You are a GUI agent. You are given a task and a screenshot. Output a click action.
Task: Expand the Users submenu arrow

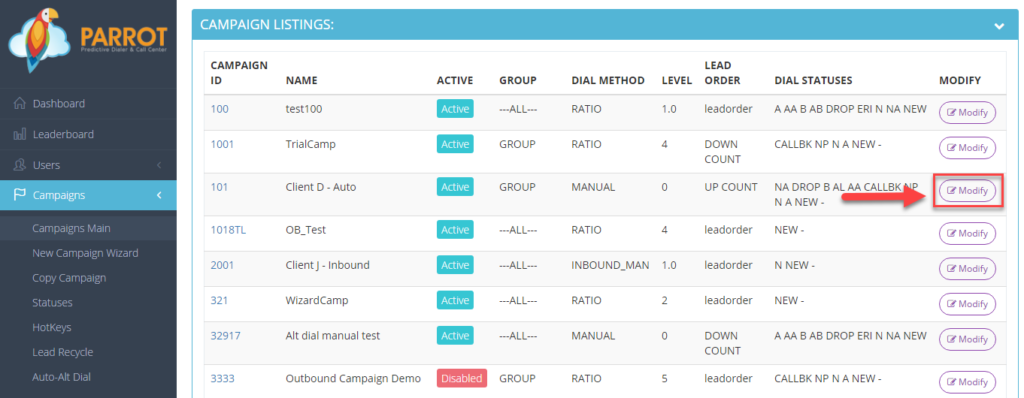[x=159, y=165]
